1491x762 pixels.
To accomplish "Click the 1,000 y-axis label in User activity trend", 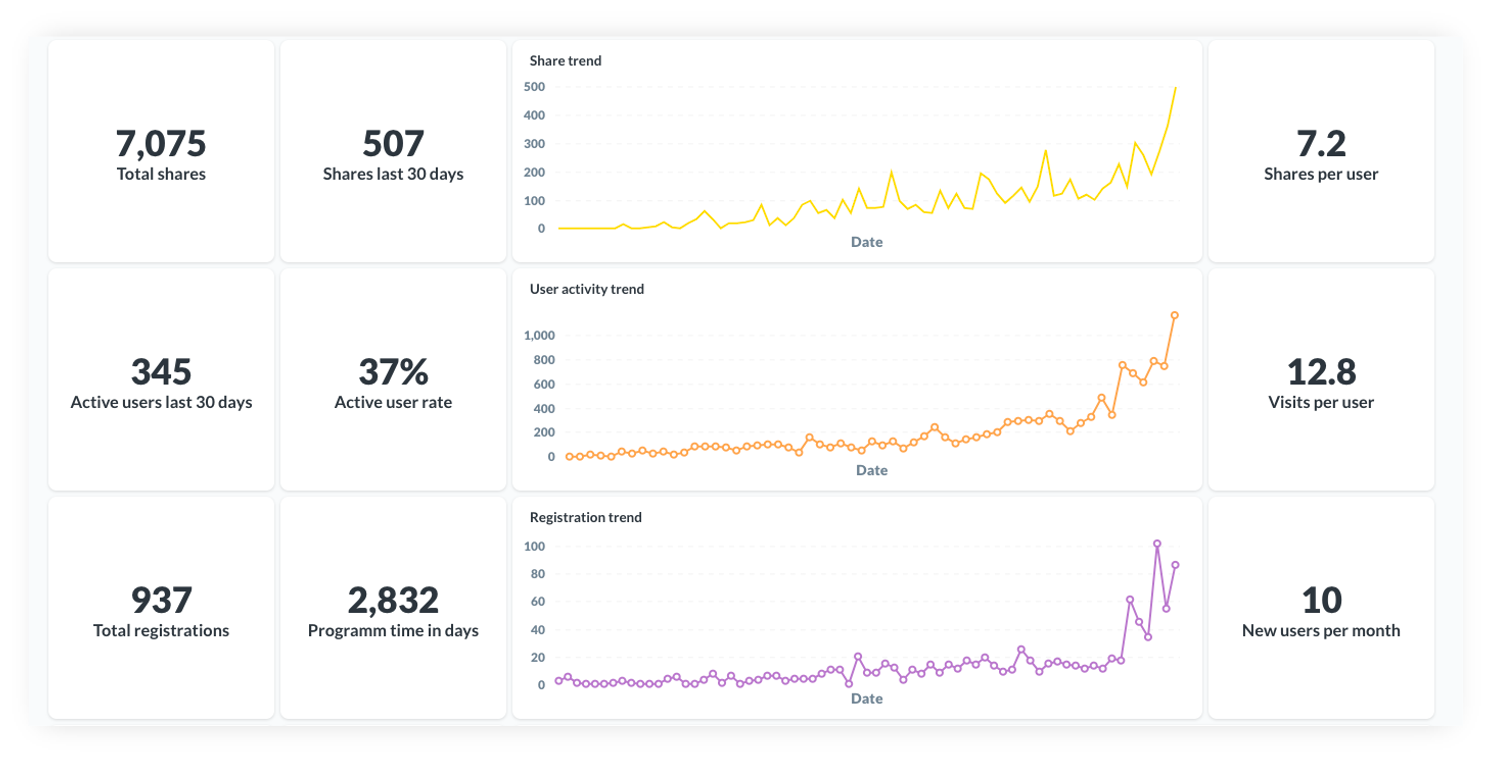I will 538,335.
